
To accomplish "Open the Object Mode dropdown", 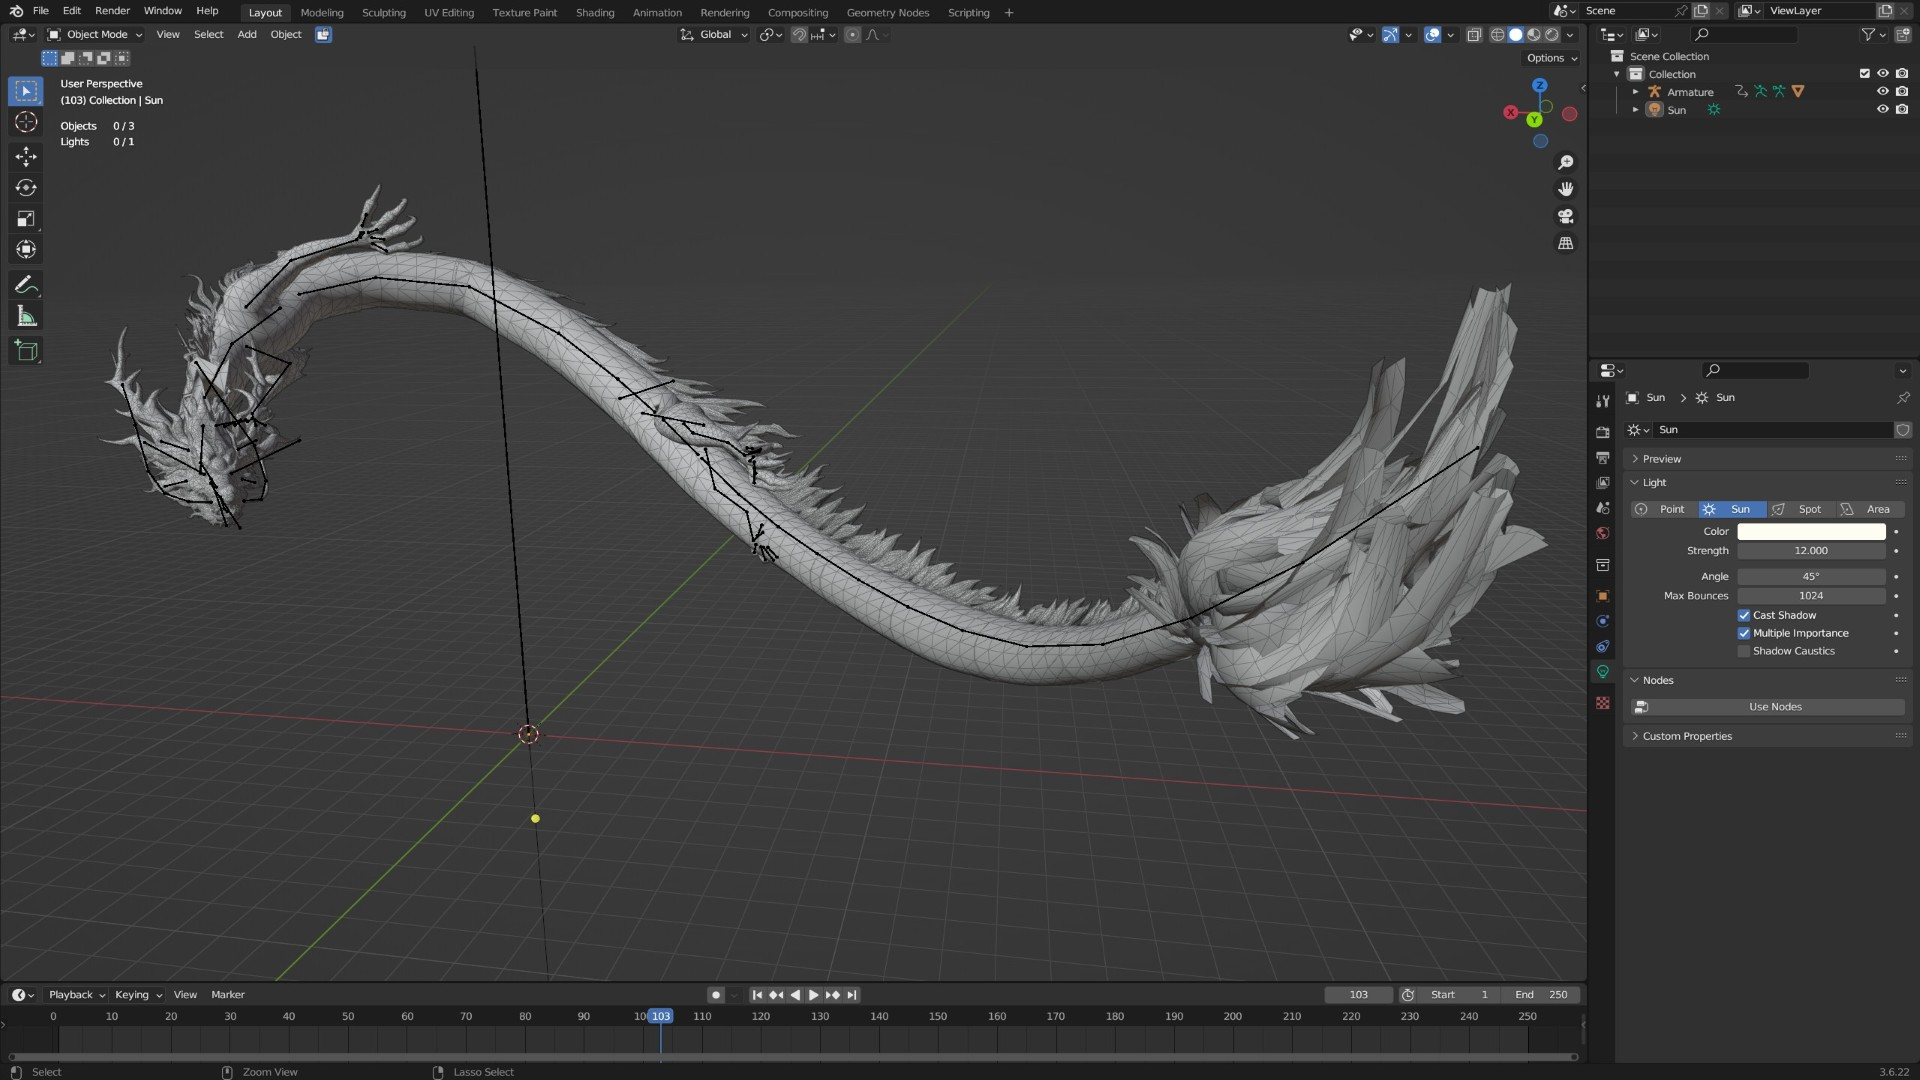I will 96,35.
